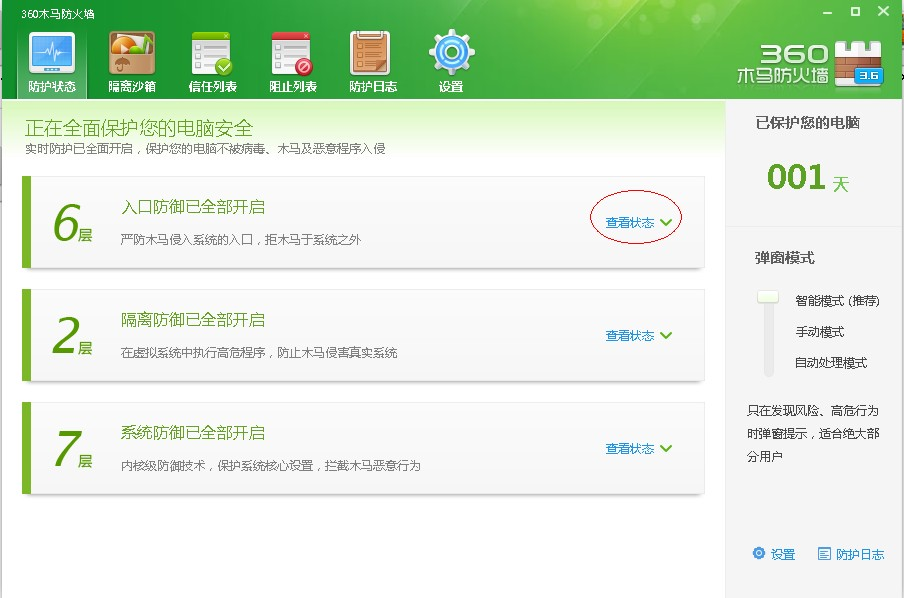Click the 弹窗模式 section title
Viewport: 904px width, 598px height.
click(x=785, y=258)
